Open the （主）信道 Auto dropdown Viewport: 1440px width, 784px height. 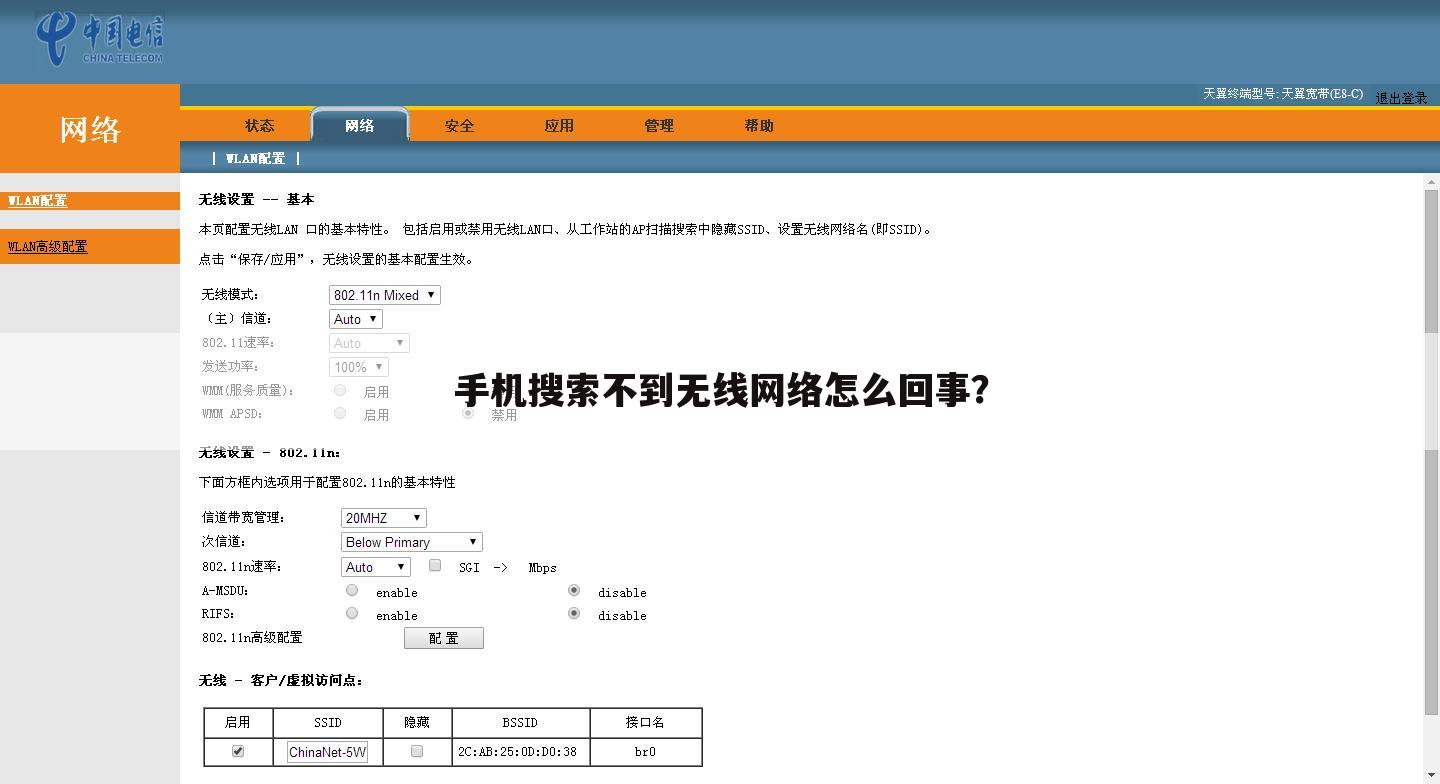click(x=356, y=319)
